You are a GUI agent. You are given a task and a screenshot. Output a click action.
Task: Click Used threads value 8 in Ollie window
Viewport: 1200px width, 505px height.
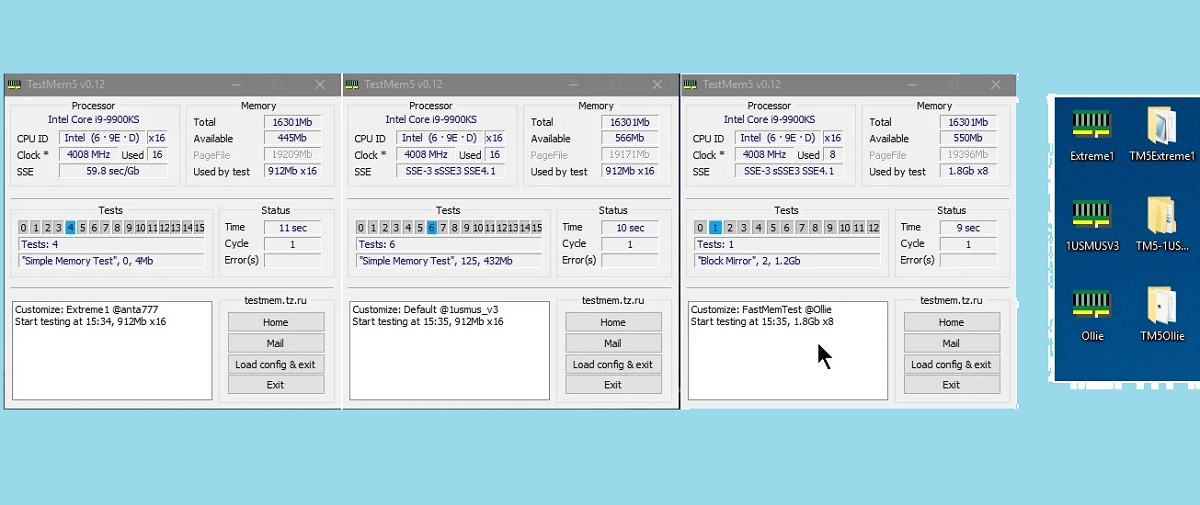point(833,155)
